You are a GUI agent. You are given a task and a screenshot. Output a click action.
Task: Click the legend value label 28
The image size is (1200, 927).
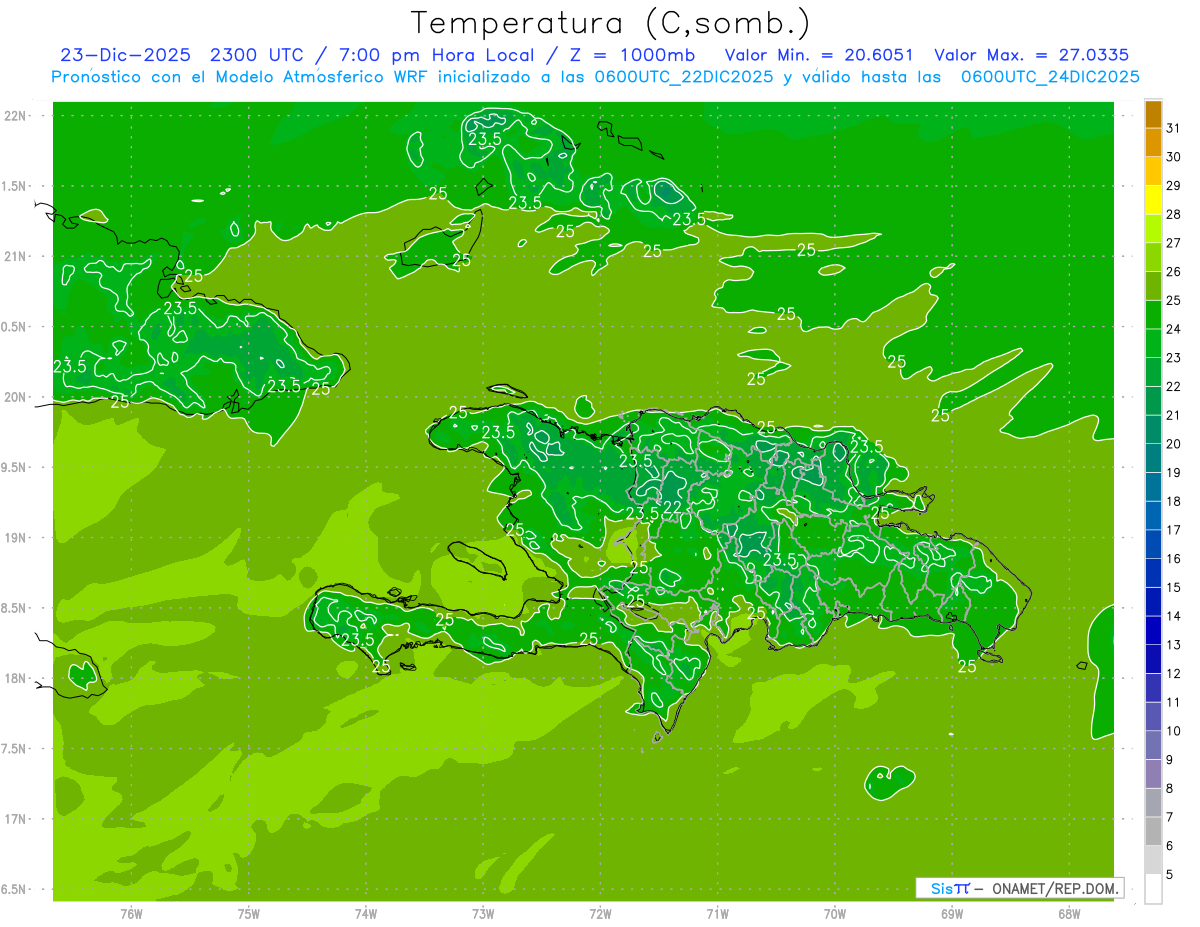click(x=1174, y=214)
